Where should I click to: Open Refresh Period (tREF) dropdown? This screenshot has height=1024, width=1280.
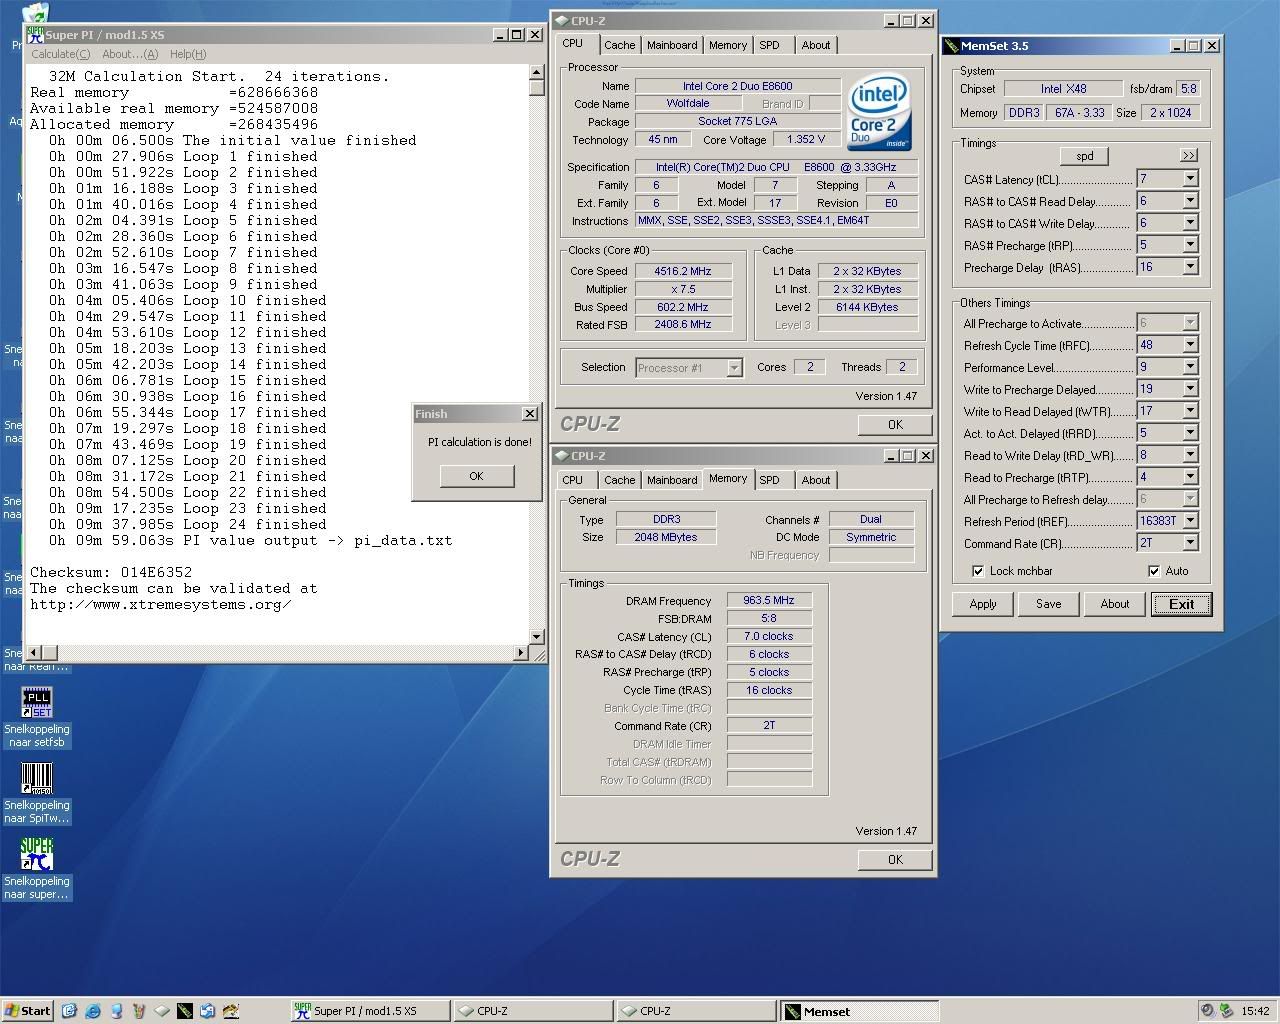coord(1190,521)
